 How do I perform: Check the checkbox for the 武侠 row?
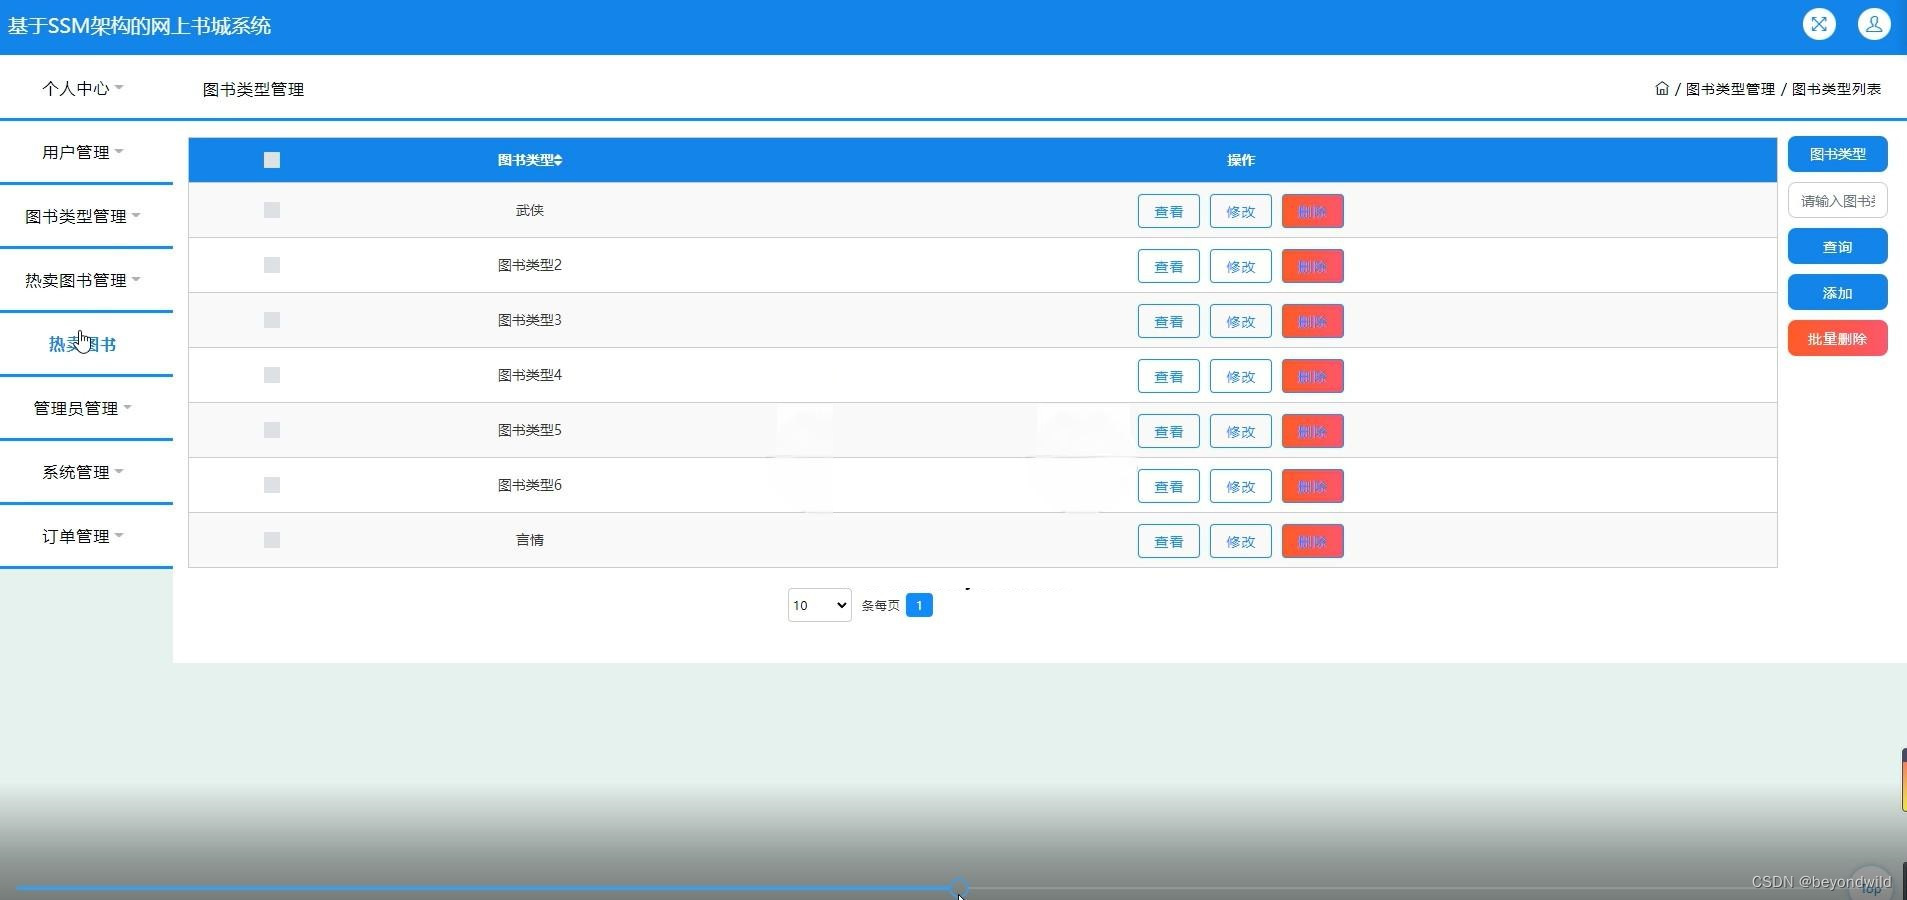coord(271,210)
